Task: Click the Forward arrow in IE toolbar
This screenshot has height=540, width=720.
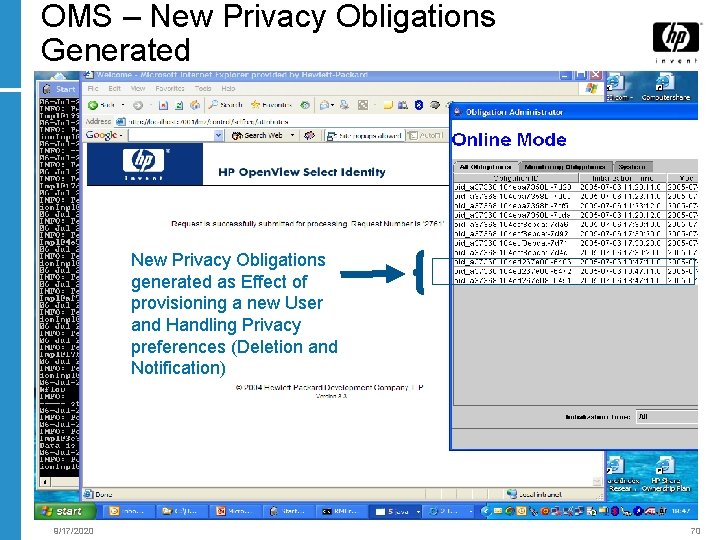Action: (x=137, y=105)
